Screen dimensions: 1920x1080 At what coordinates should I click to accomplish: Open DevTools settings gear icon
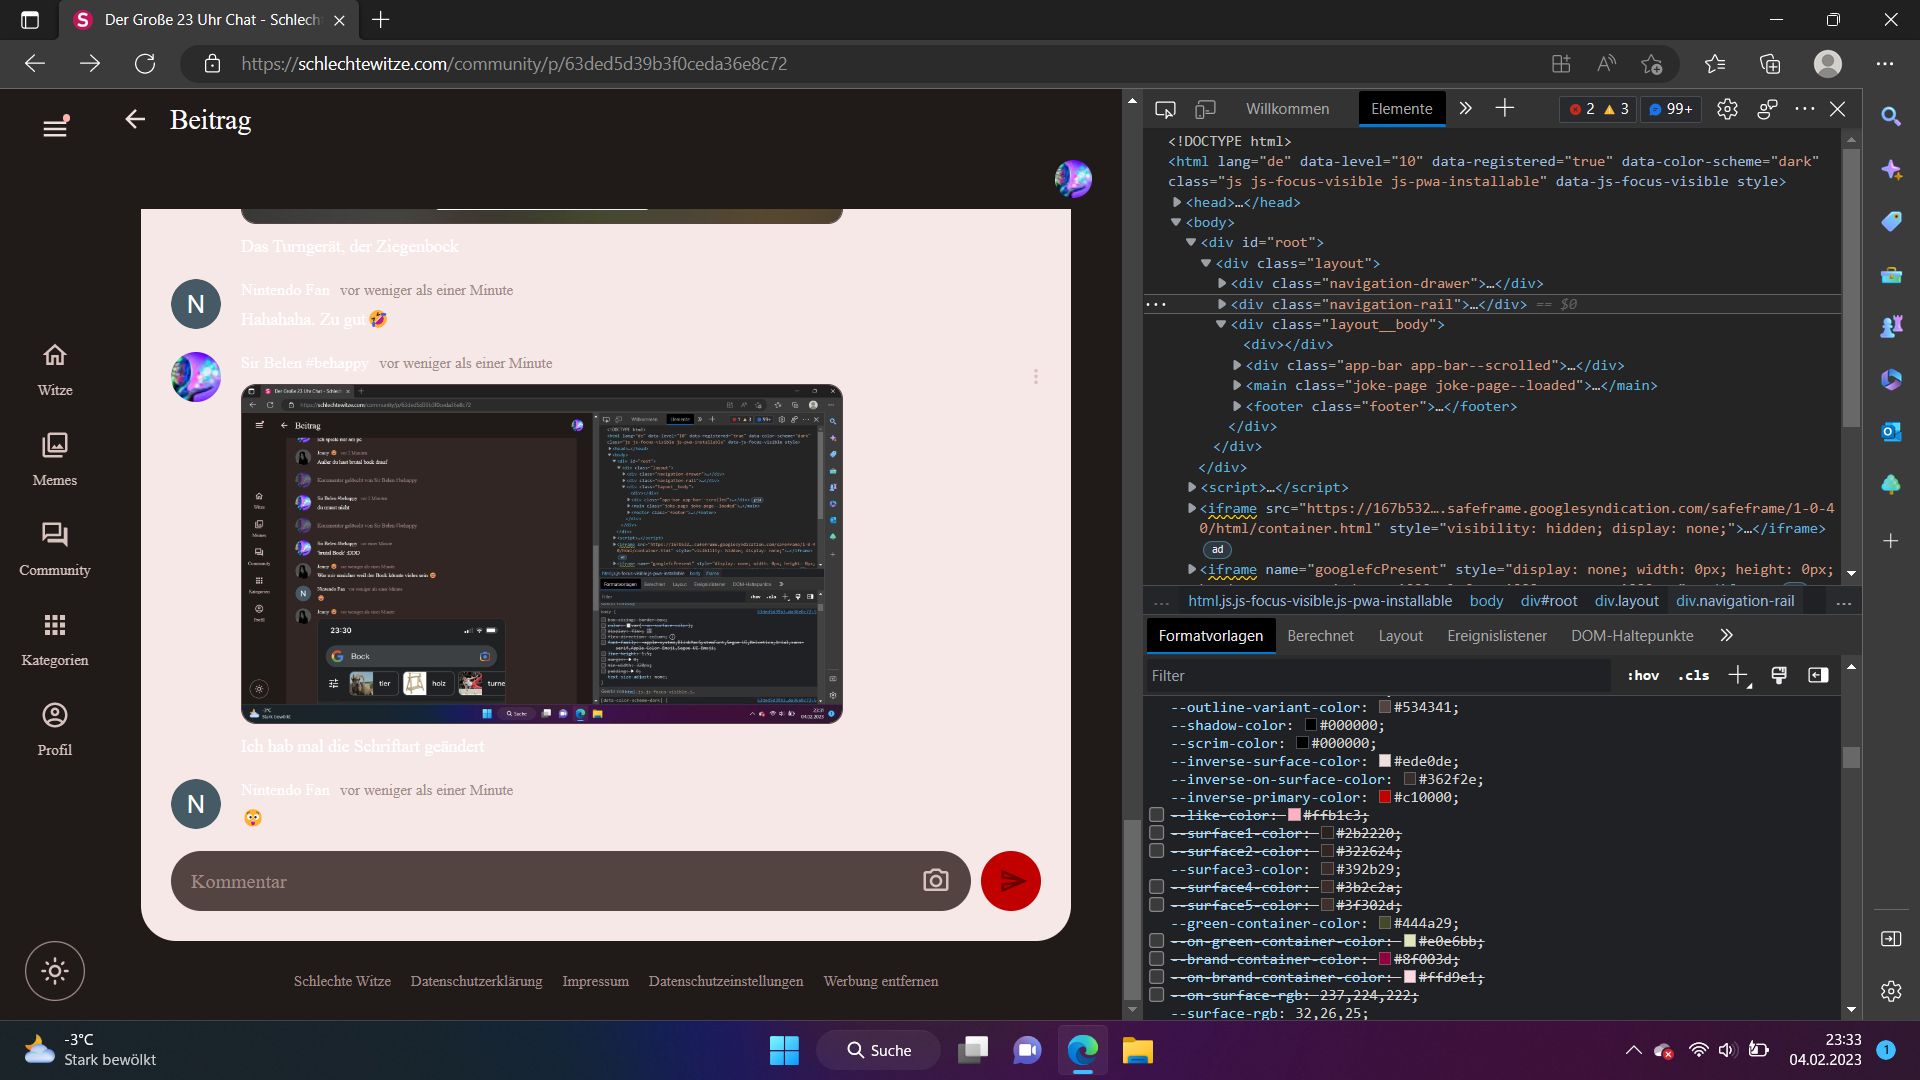pyautogui.click(x=1727, y=109)
